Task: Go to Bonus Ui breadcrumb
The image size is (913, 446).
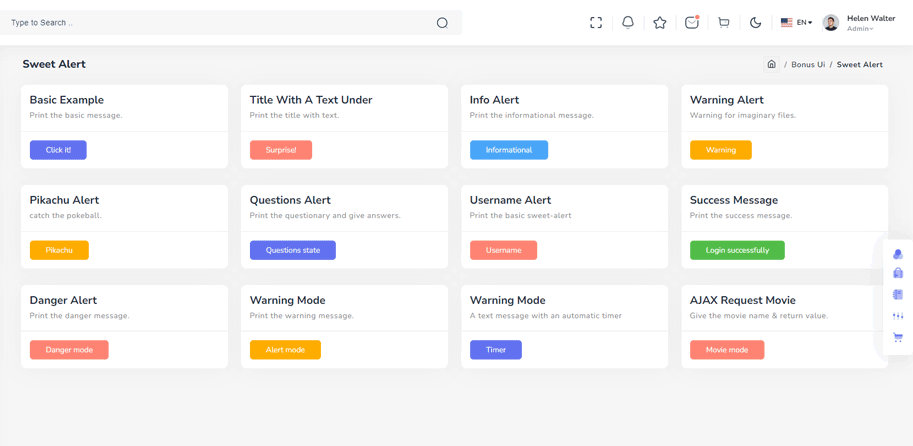Action: point(808,65)
